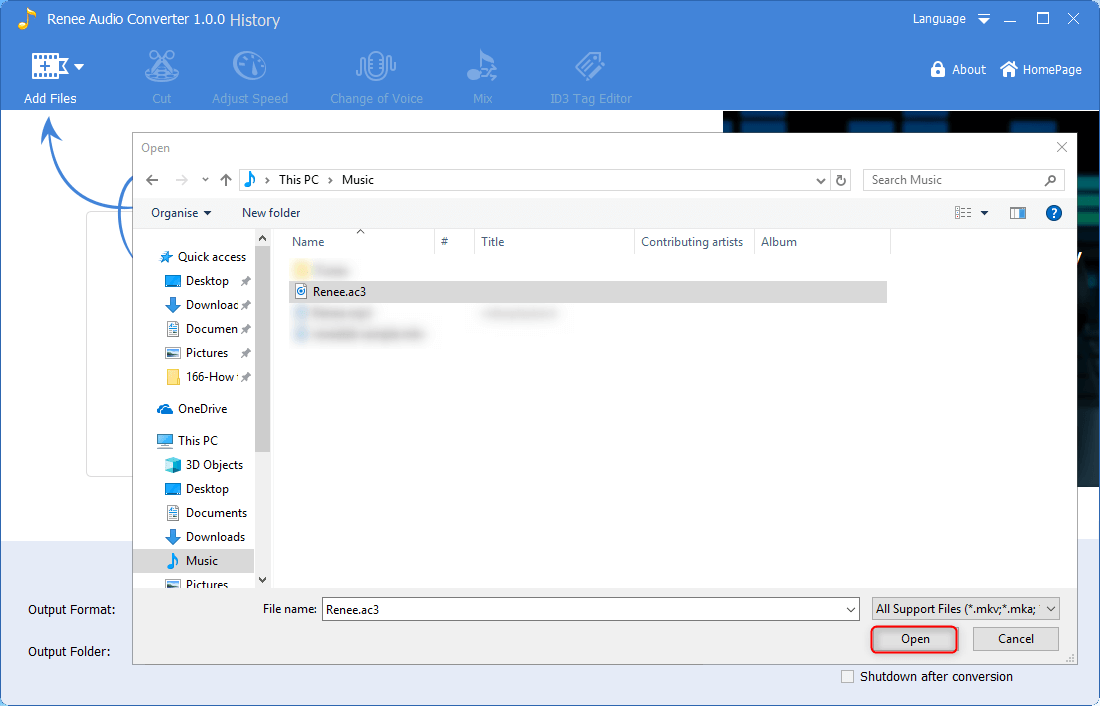Click navigation pane scroll up arrow
Screen dimensions: 1100x706
262,239
